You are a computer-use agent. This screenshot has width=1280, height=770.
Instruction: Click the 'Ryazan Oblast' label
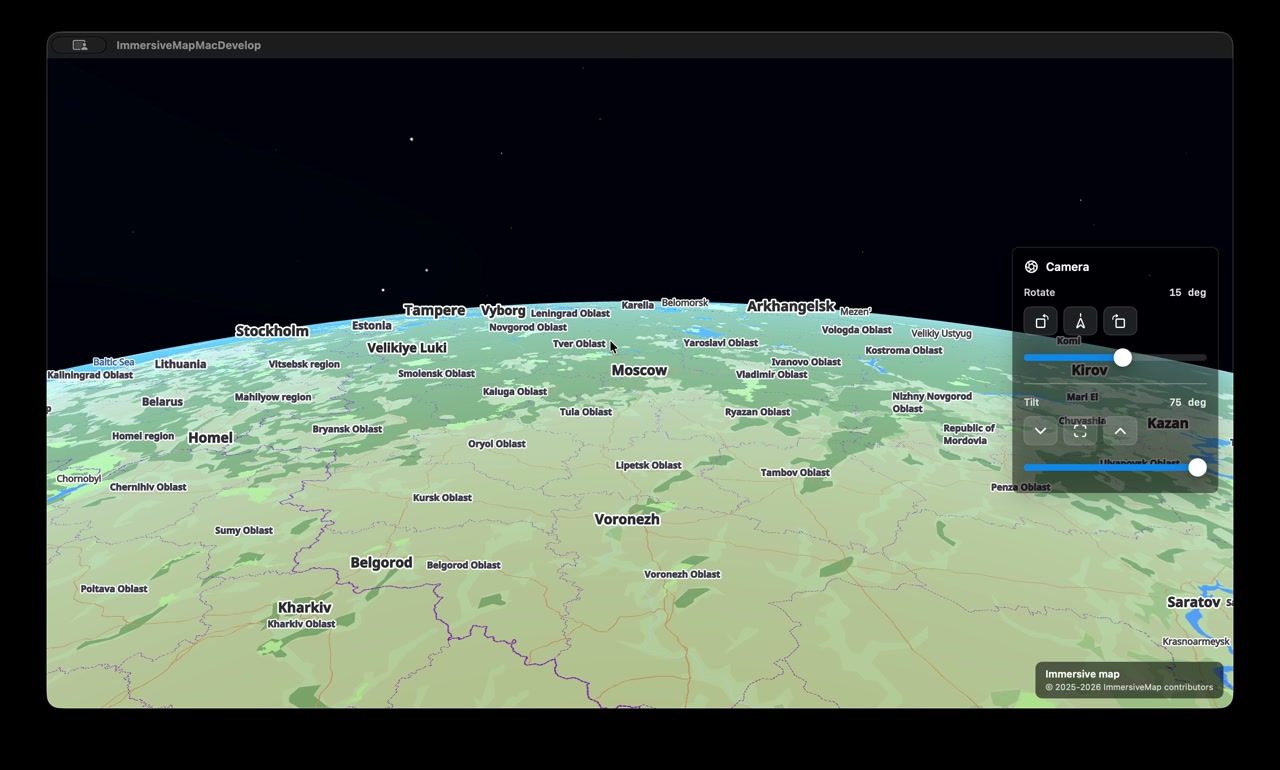(757, 412)
